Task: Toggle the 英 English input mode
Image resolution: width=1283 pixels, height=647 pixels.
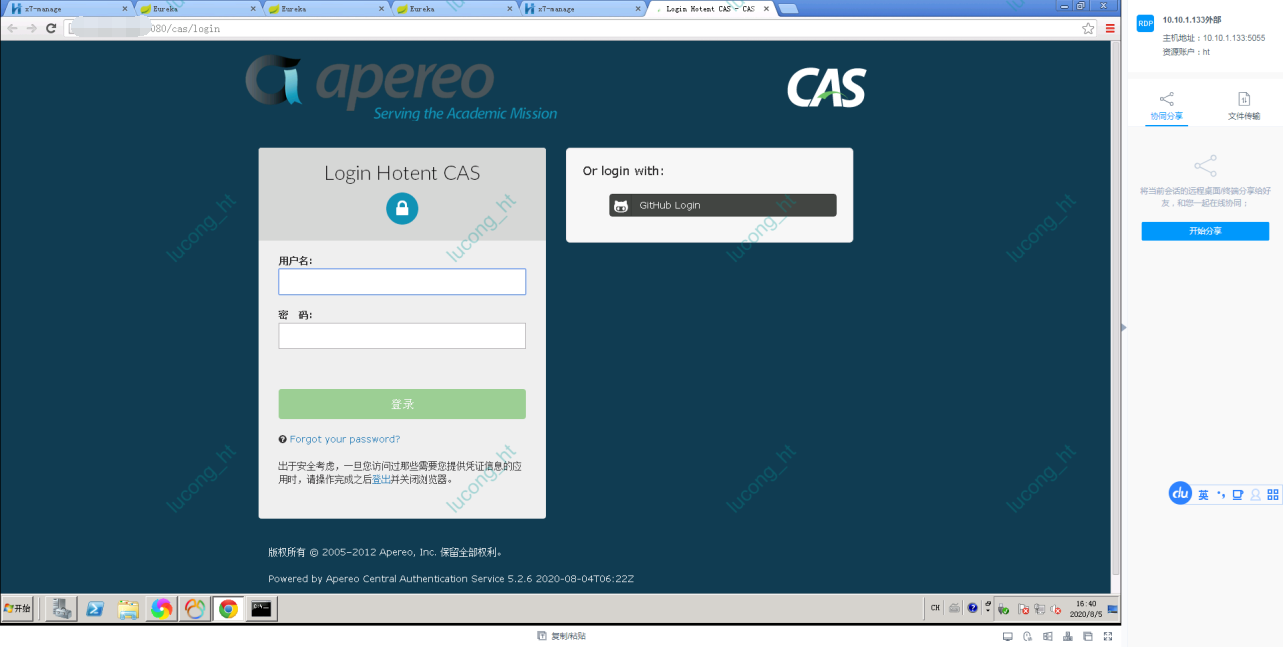Action: pyautogui.click(x=1204, y=495)
